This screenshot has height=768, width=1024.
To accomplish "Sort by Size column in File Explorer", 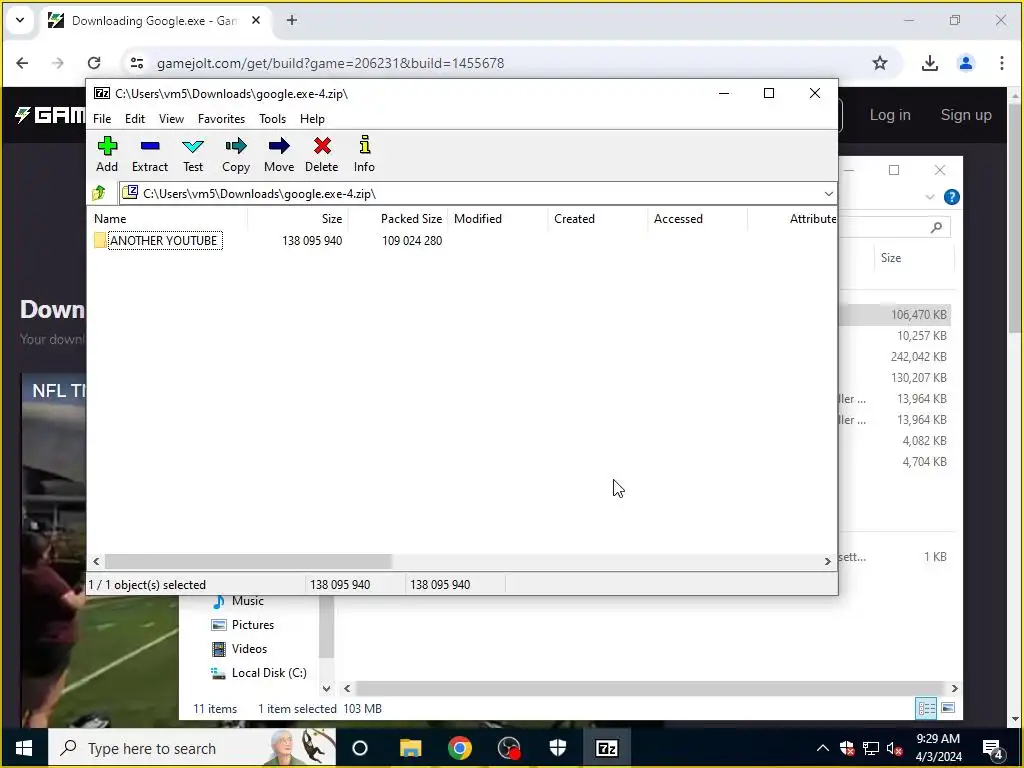I will coord(891,258).
